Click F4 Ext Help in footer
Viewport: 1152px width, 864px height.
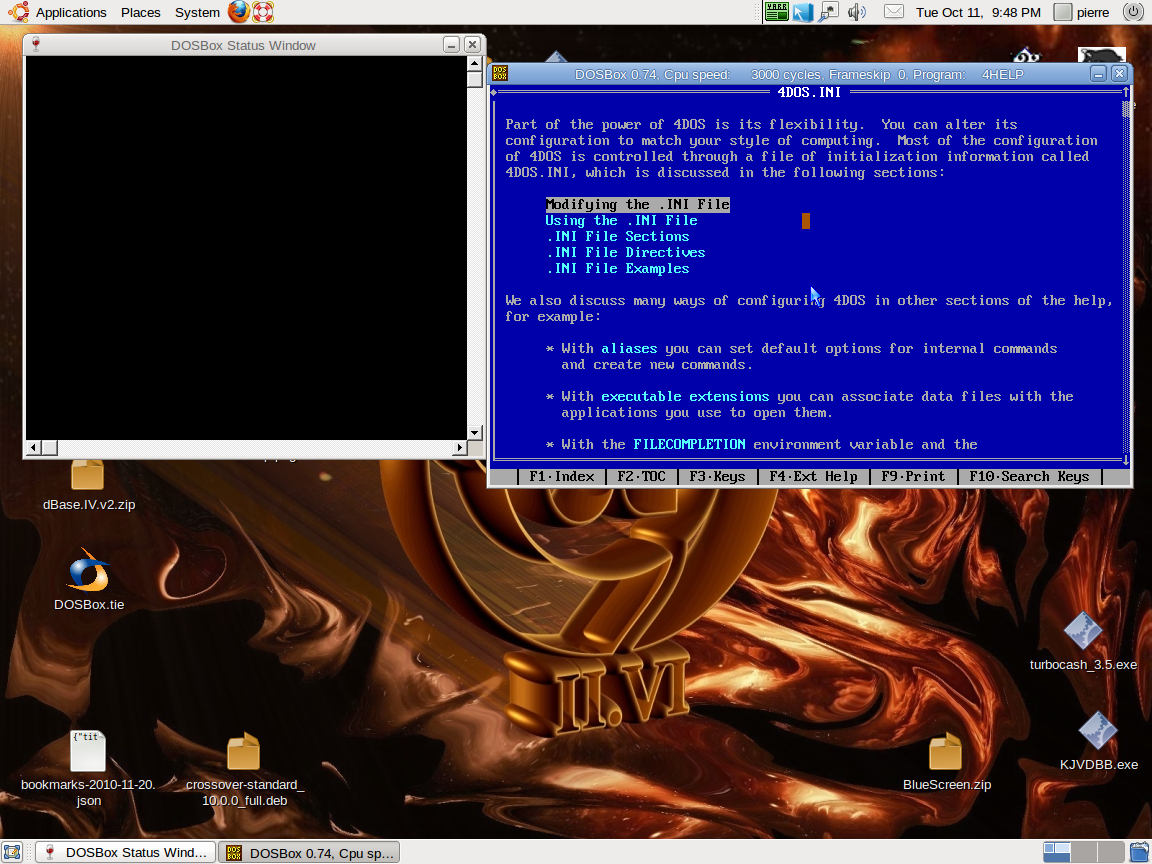click(x=813, y=477)
